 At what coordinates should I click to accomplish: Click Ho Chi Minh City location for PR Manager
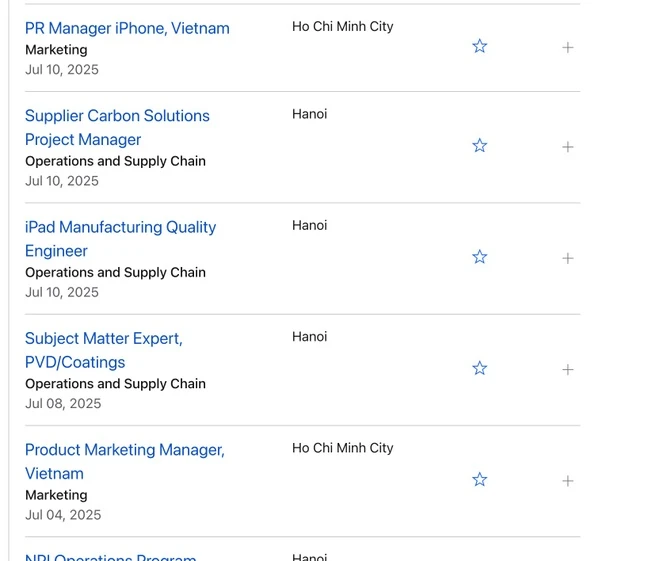342,26
